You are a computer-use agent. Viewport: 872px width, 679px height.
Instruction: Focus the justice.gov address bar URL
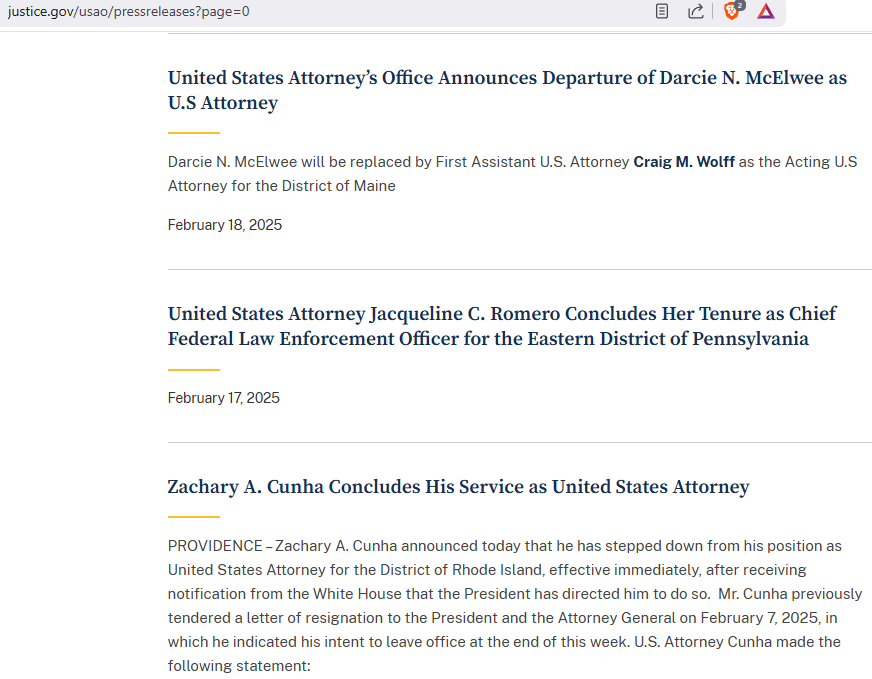click(128, 12)
